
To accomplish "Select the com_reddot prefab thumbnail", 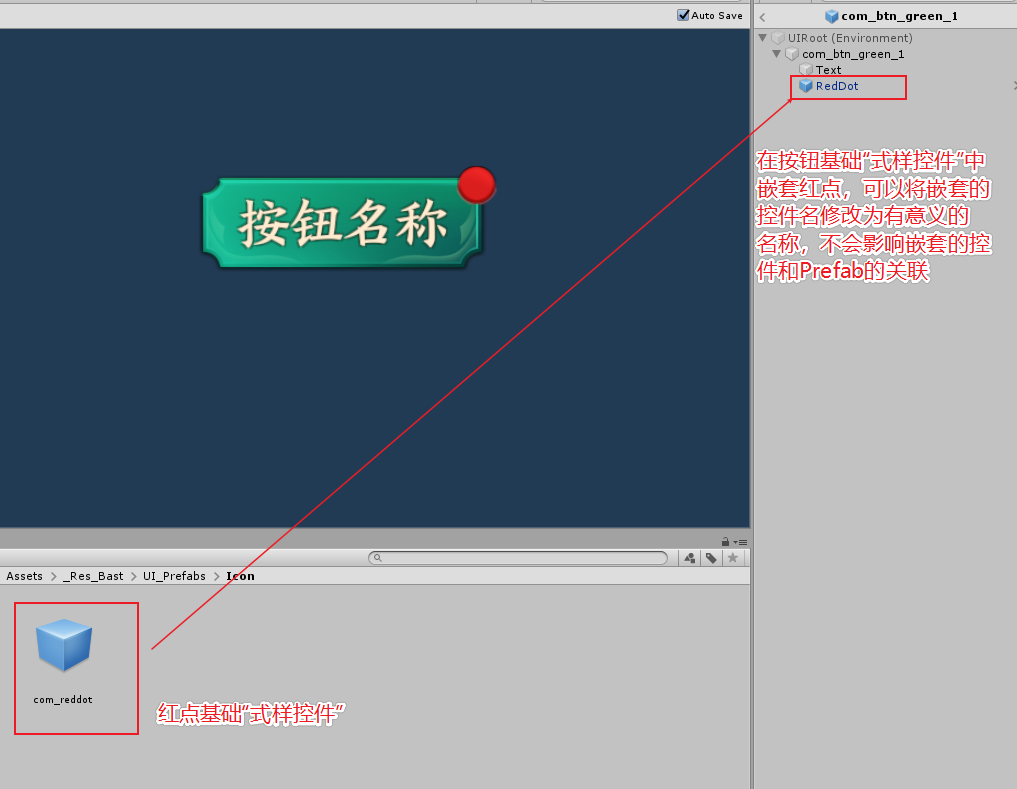I will point(64,645).
